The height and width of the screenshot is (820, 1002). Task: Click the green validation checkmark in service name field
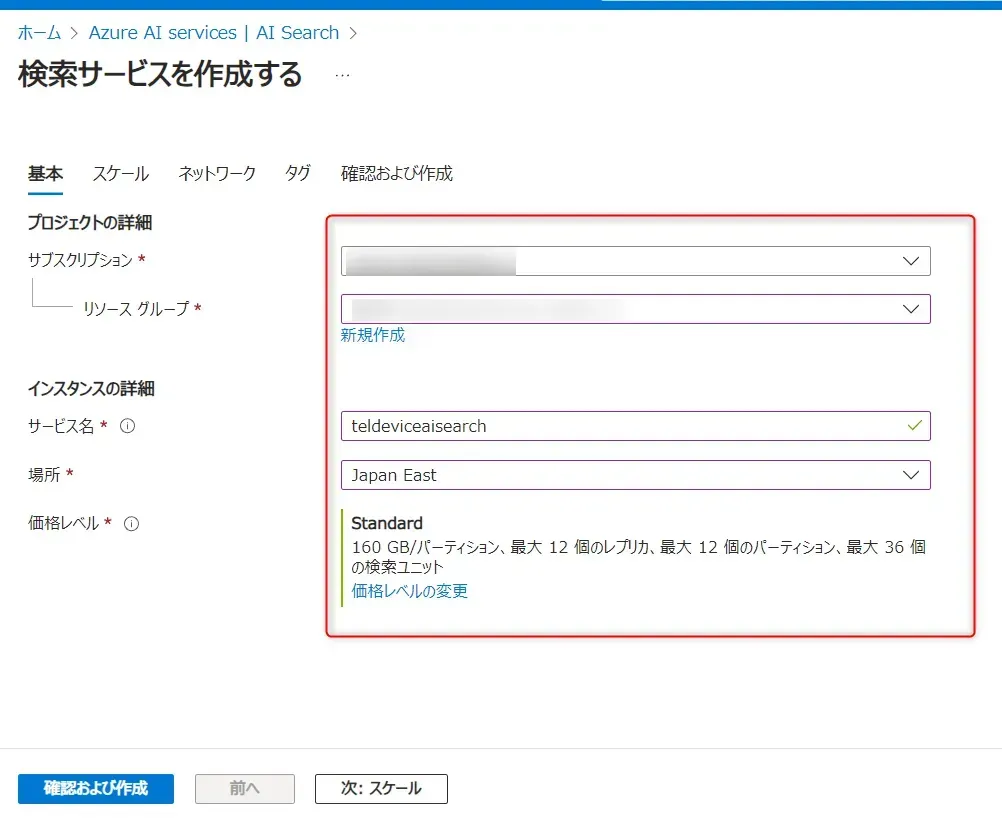pyautogui.click(x=912, y=425)
